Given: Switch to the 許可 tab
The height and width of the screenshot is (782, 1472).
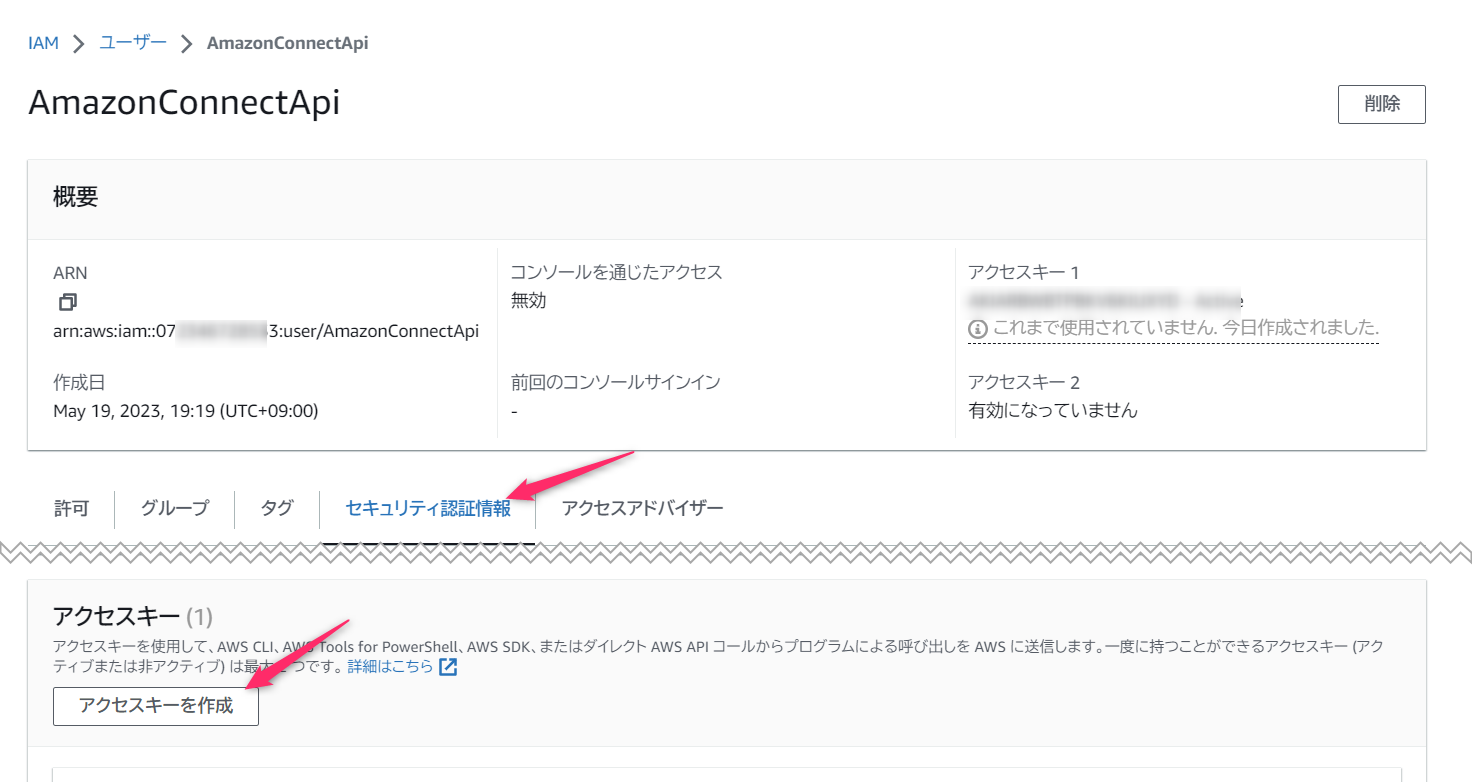Looking at the screenshot, I should [71, 508].
